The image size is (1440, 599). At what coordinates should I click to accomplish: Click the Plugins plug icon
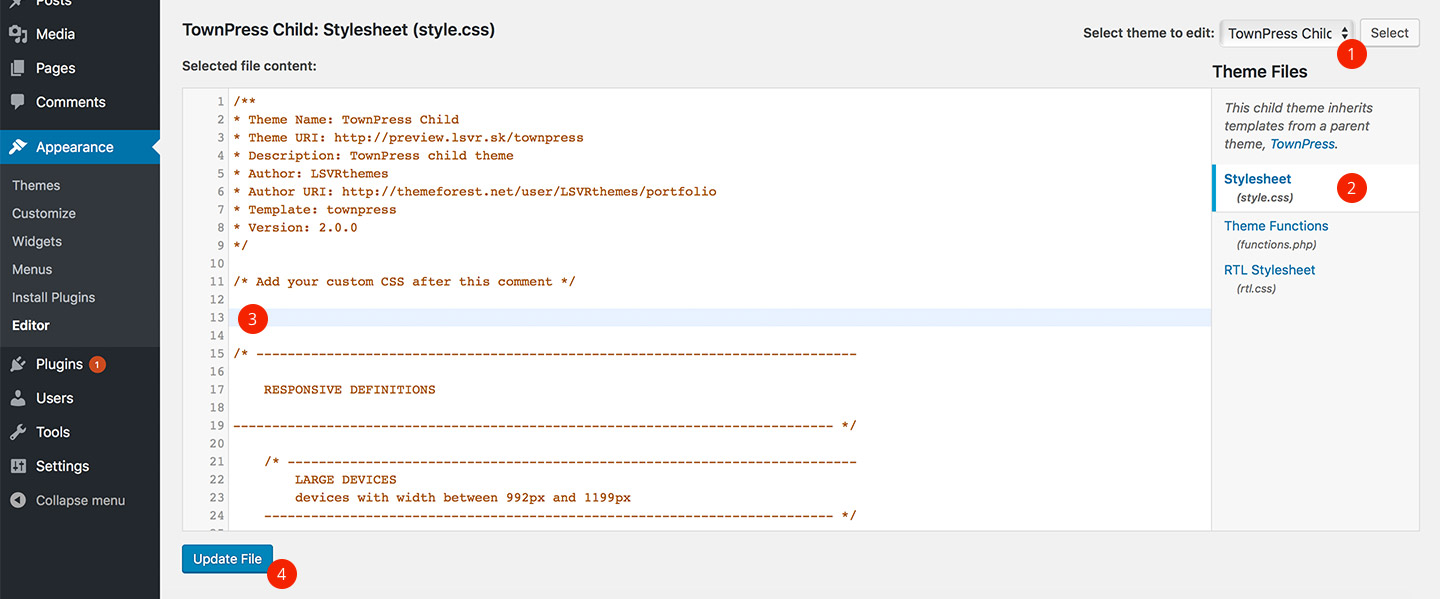coord(18,364)
